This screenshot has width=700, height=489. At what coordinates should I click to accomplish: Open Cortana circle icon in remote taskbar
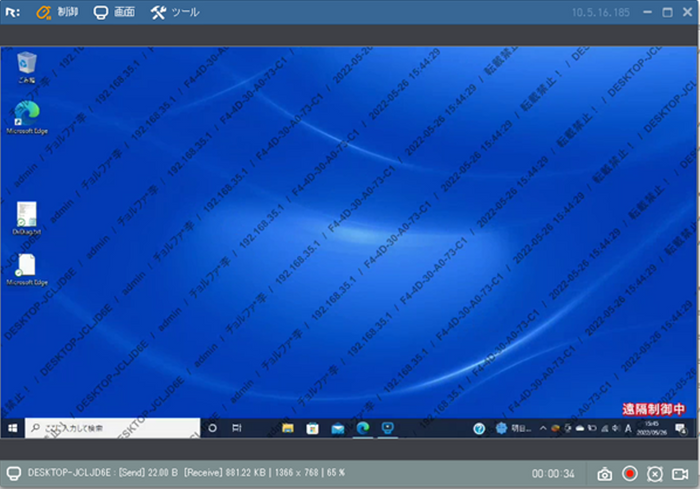212,428
